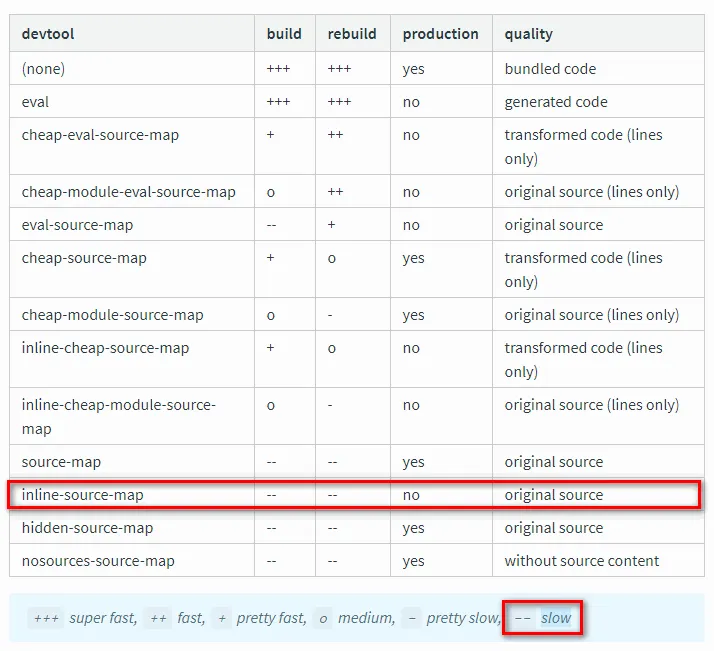This screenshot has width=714, height=651.
Task: Click 'cheap-module-source-map' row name
Action: point(112,315)
